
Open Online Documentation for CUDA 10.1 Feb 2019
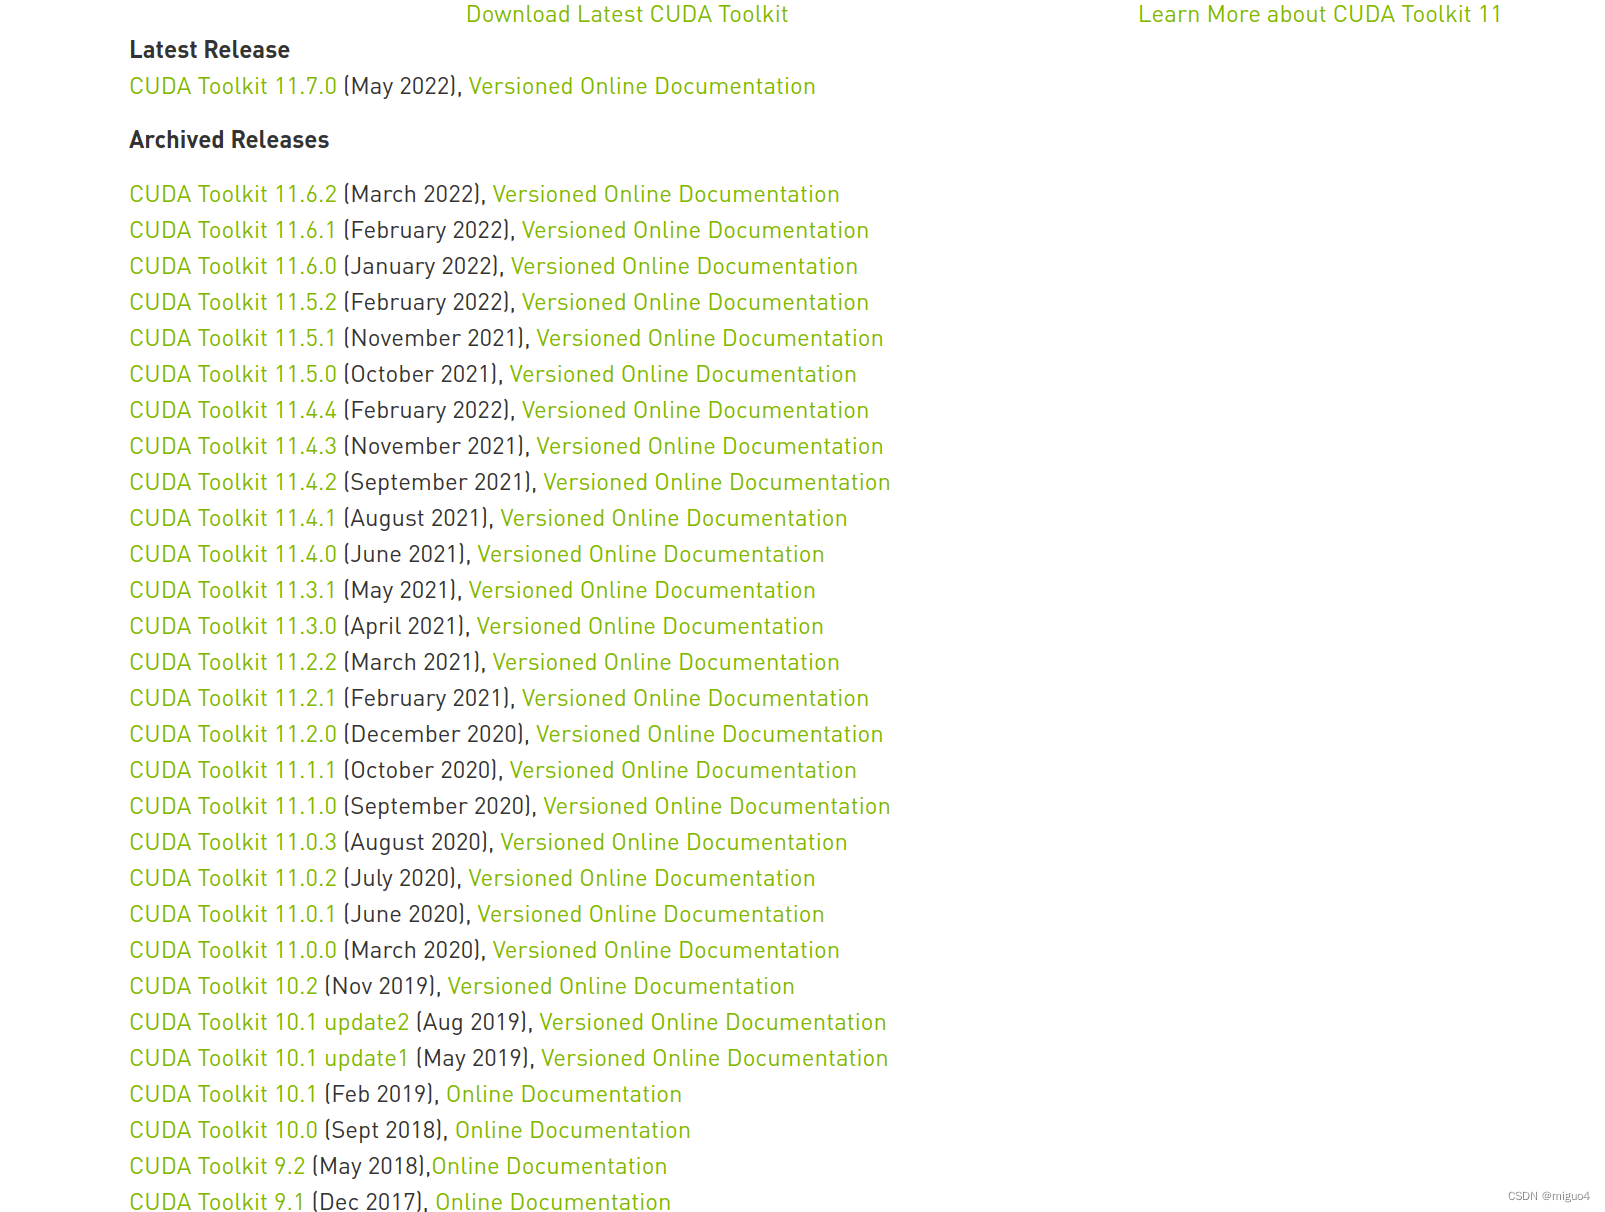564,1094
